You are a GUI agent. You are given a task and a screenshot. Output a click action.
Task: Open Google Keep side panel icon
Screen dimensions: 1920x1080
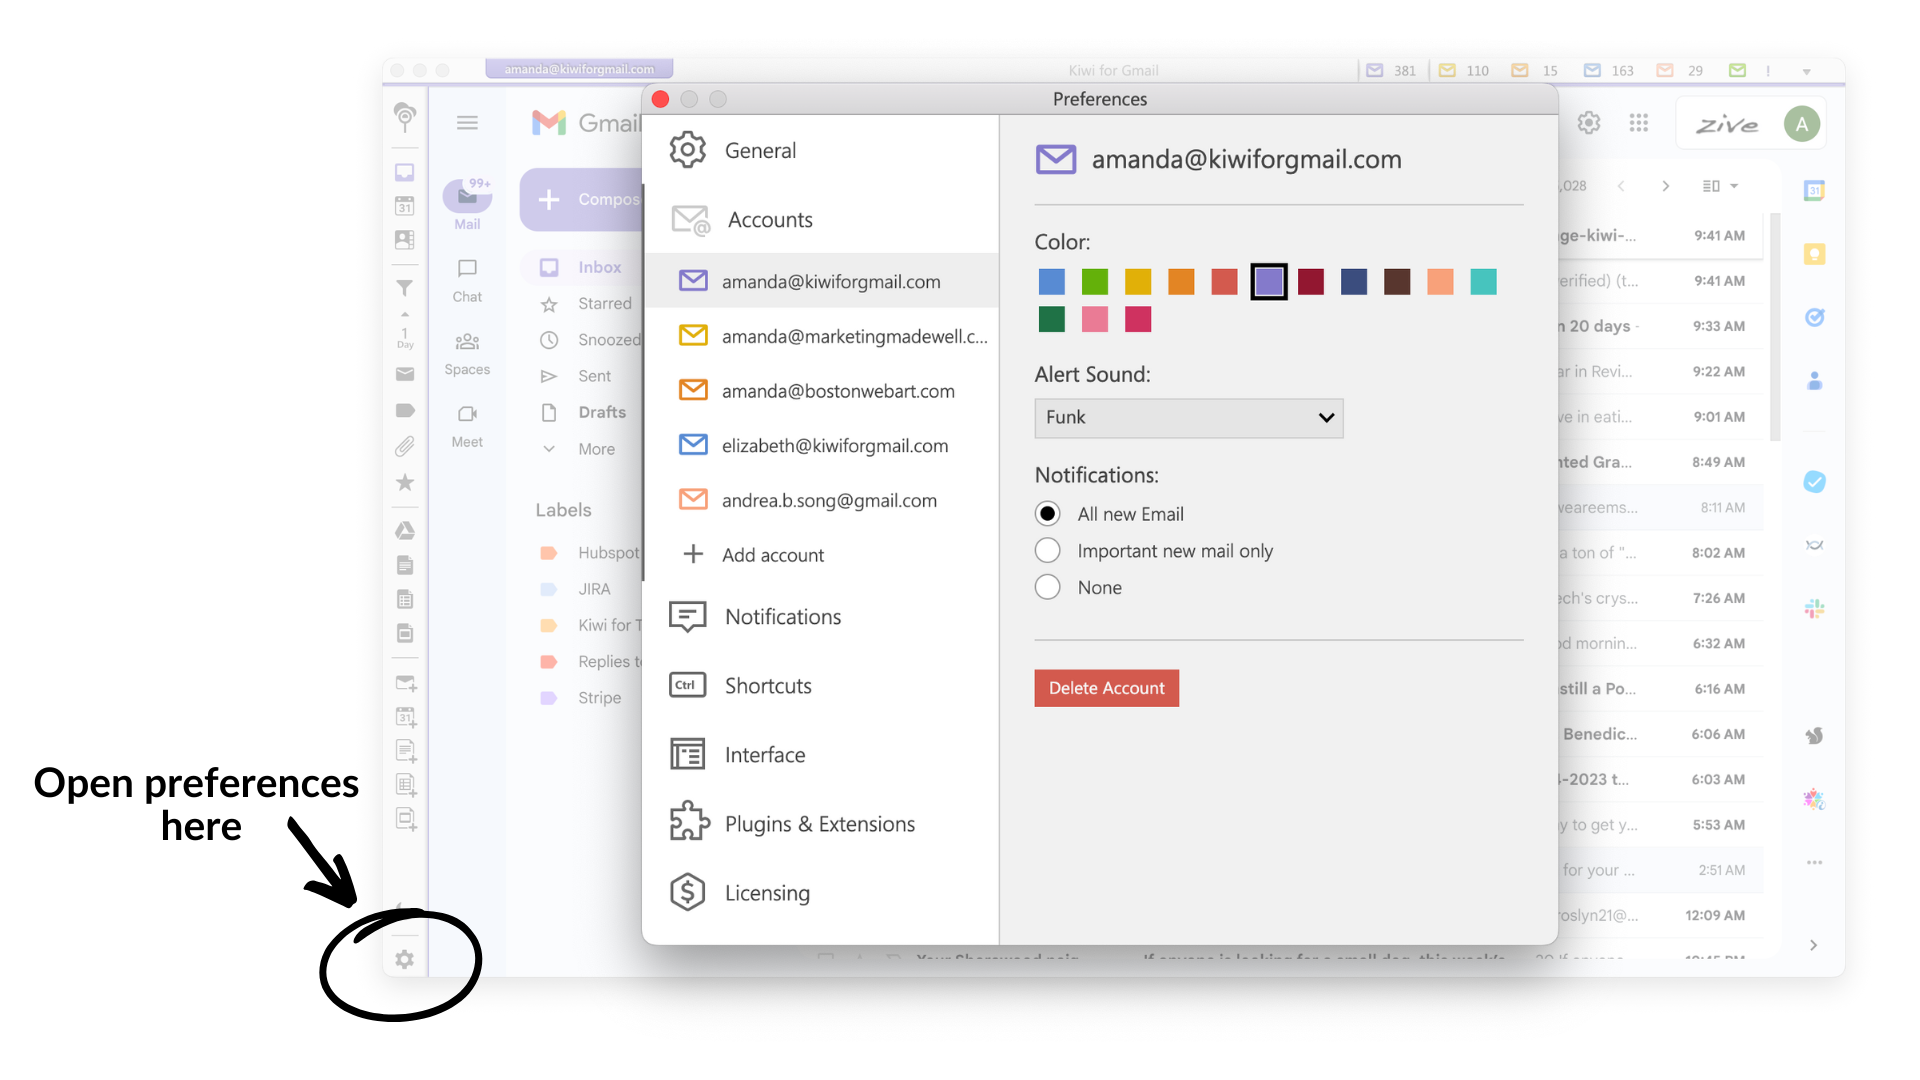[x=1814, y=254]
